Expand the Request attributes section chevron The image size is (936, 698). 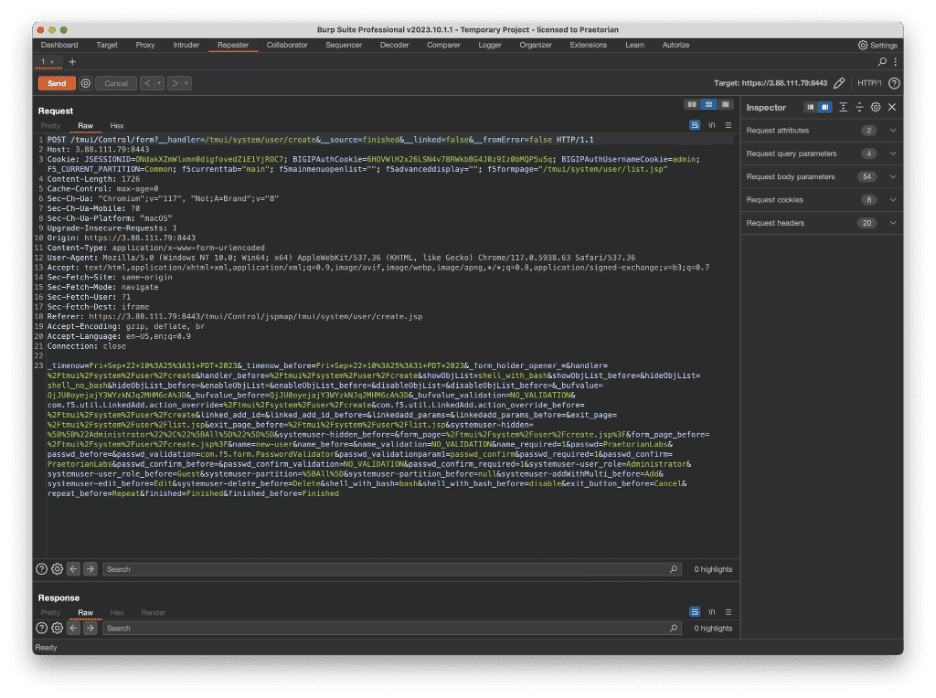coord(893,130)
